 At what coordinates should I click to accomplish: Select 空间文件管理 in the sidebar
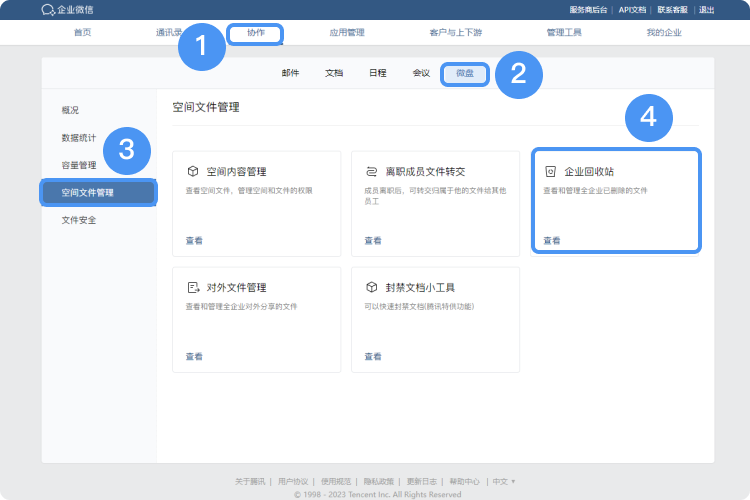click(x=88, y=192)
